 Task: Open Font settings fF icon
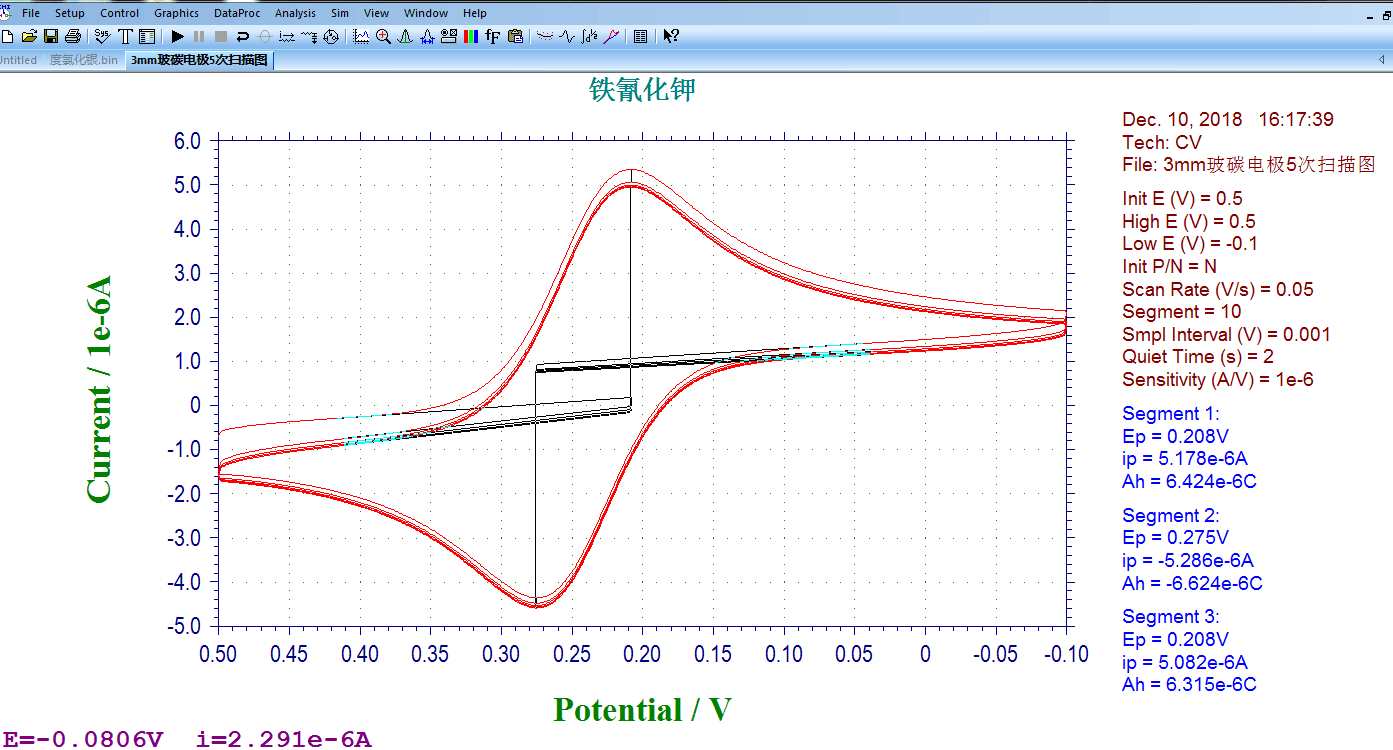coord(492,36)
